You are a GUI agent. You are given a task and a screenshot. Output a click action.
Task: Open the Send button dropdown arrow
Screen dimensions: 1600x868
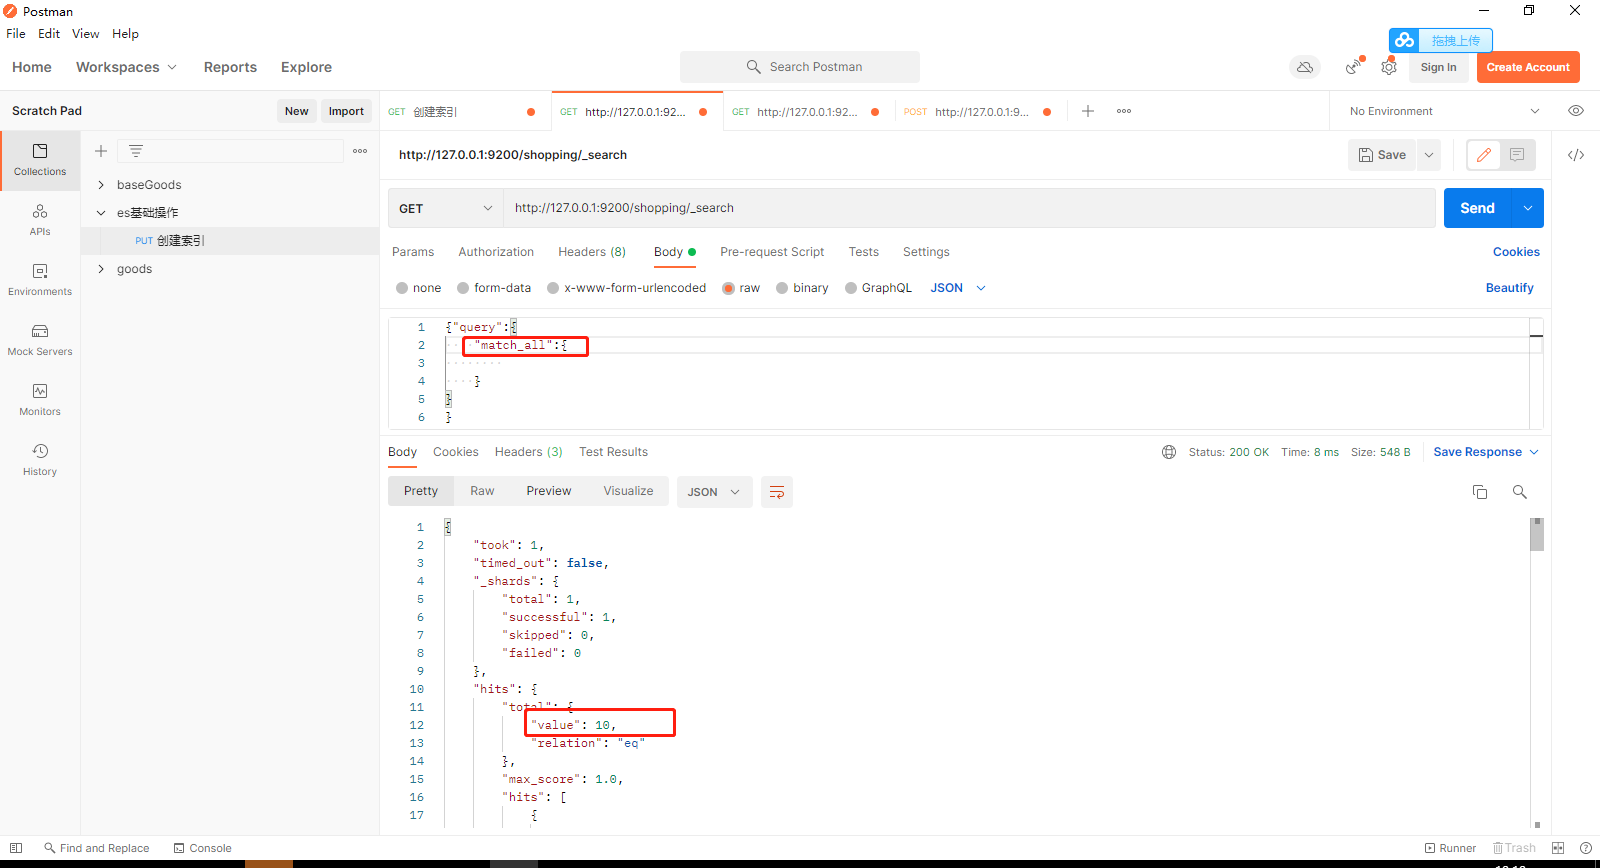[1528, 208]
